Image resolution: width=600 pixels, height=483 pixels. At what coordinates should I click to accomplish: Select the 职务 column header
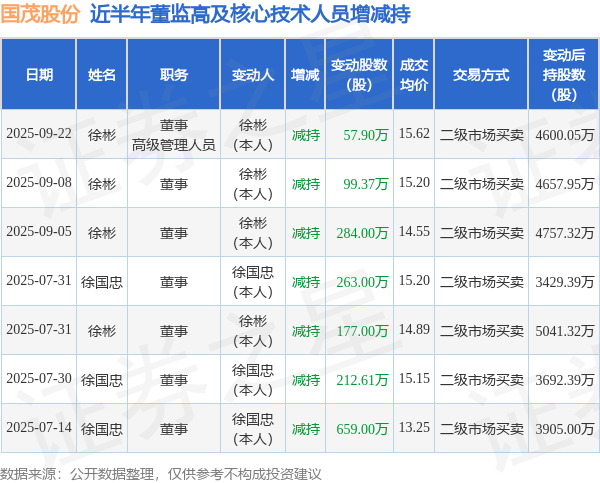[x=174, y=75]
